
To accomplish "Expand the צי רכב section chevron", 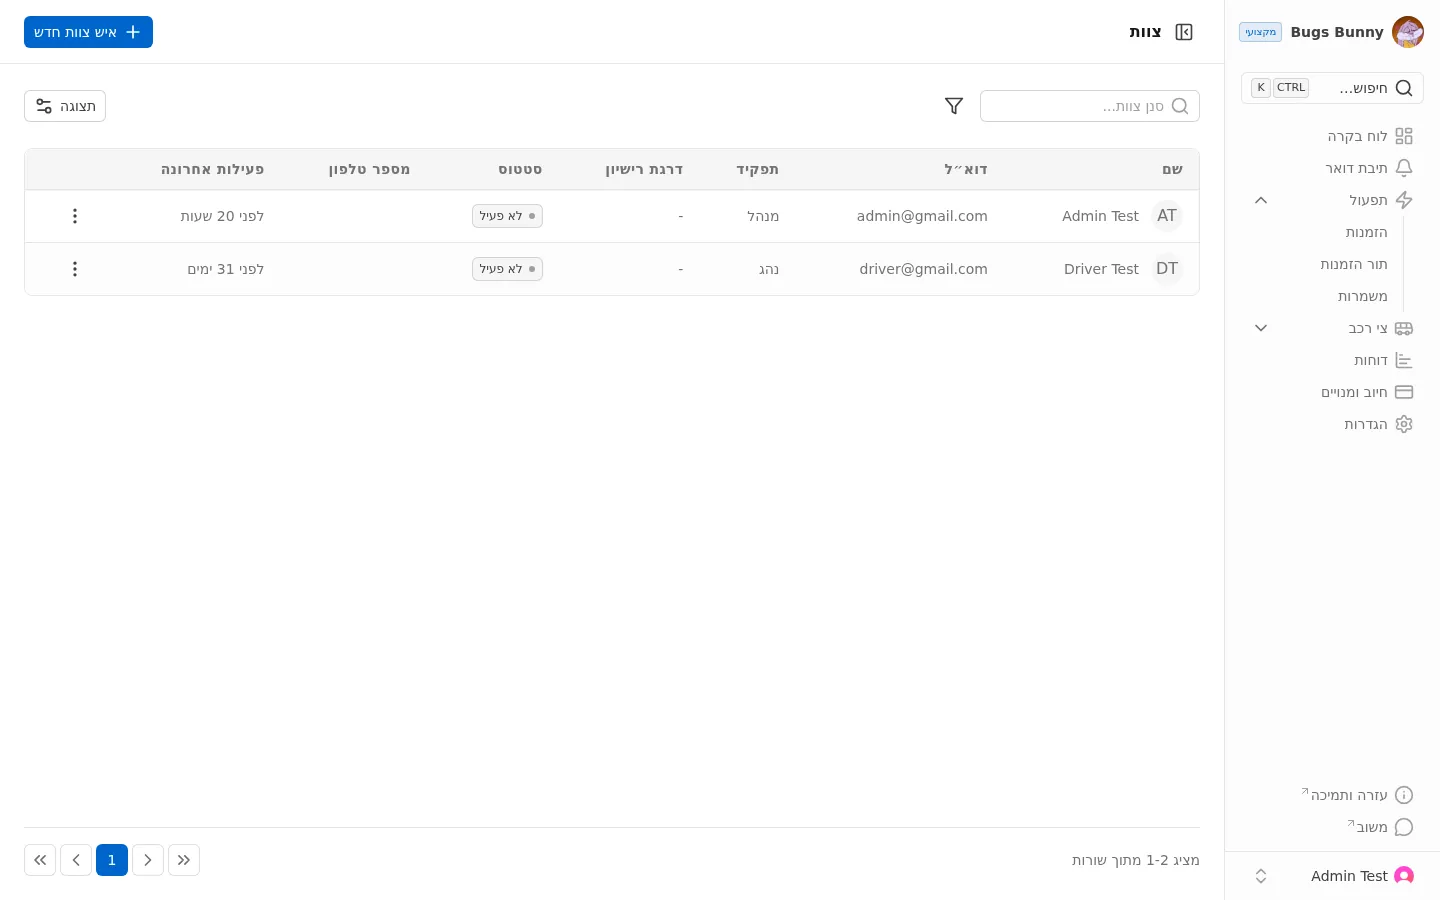I will (x=1261, y=328).
